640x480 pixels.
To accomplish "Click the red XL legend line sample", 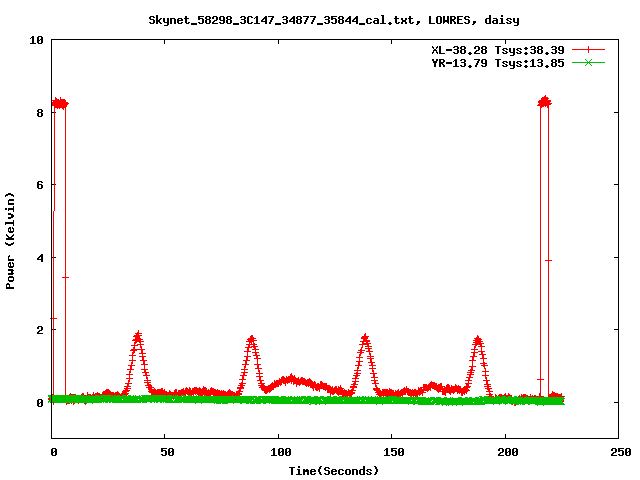I will tap(588, 50).
